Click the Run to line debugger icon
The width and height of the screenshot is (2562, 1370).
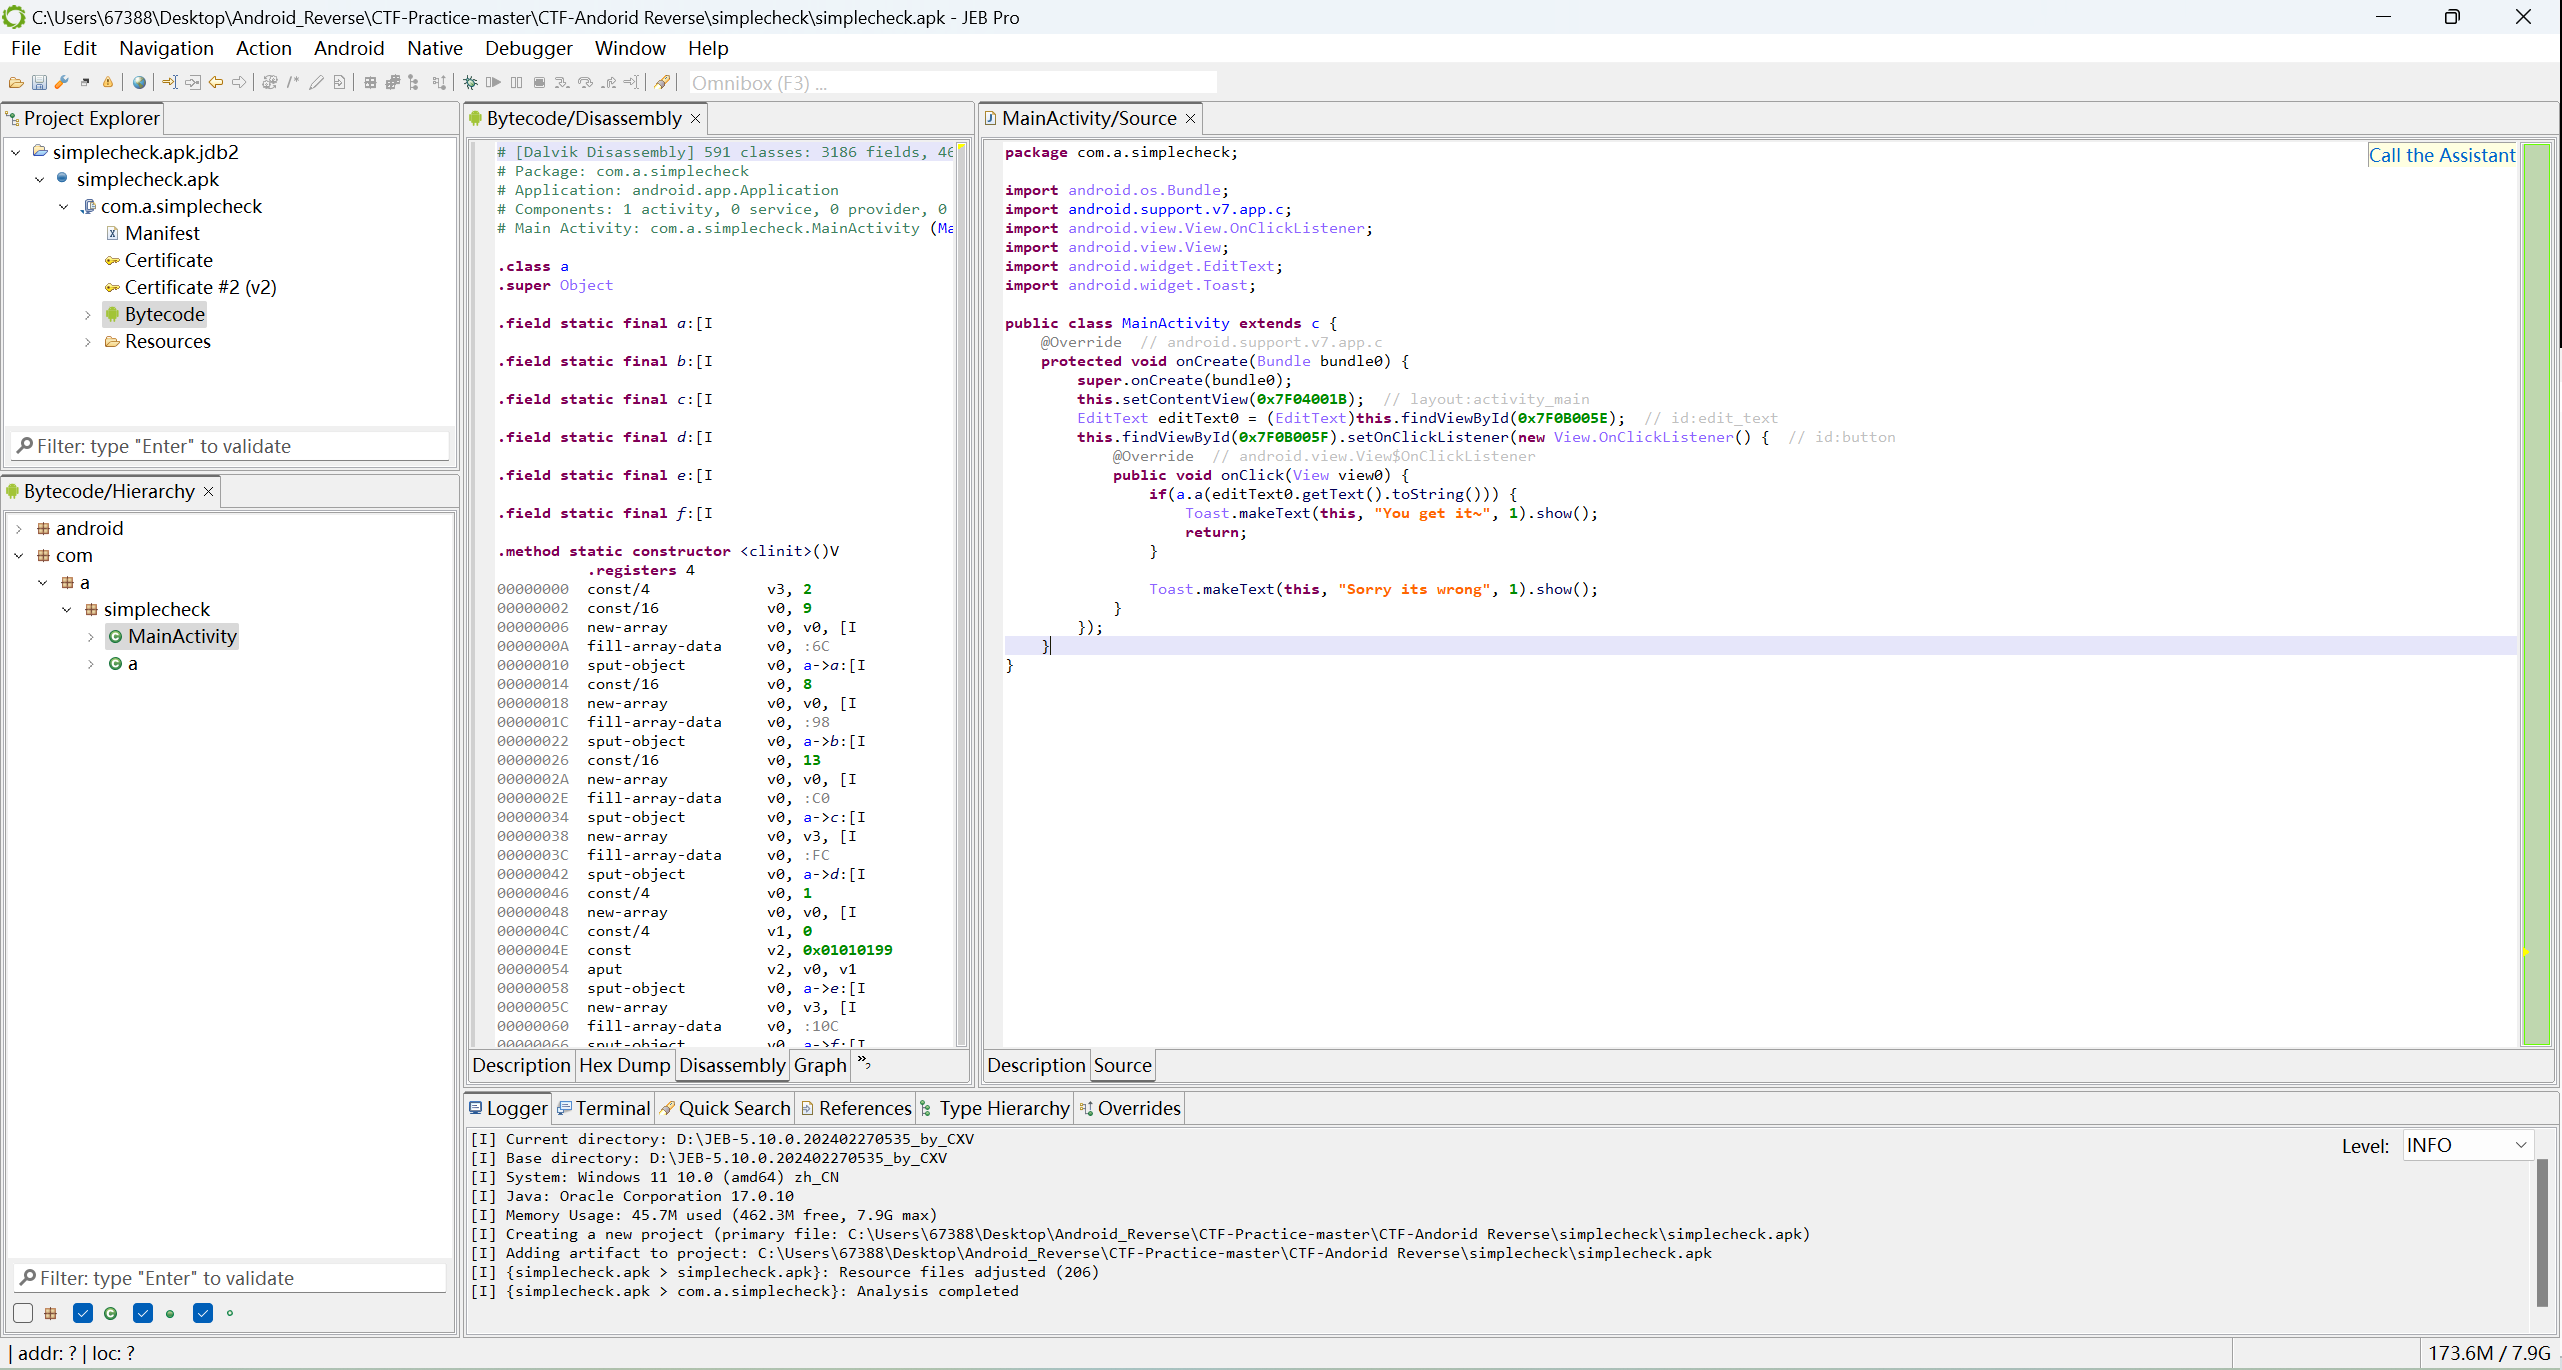coord(631,83)
